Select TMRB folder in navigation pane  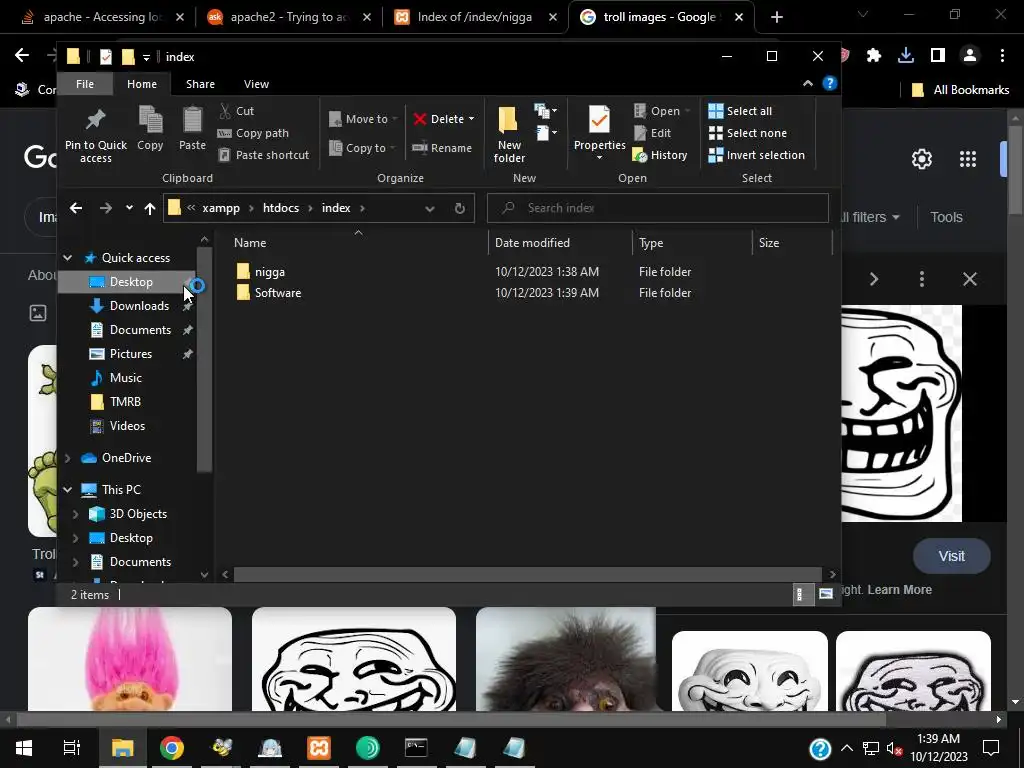[x=125, y=402]
